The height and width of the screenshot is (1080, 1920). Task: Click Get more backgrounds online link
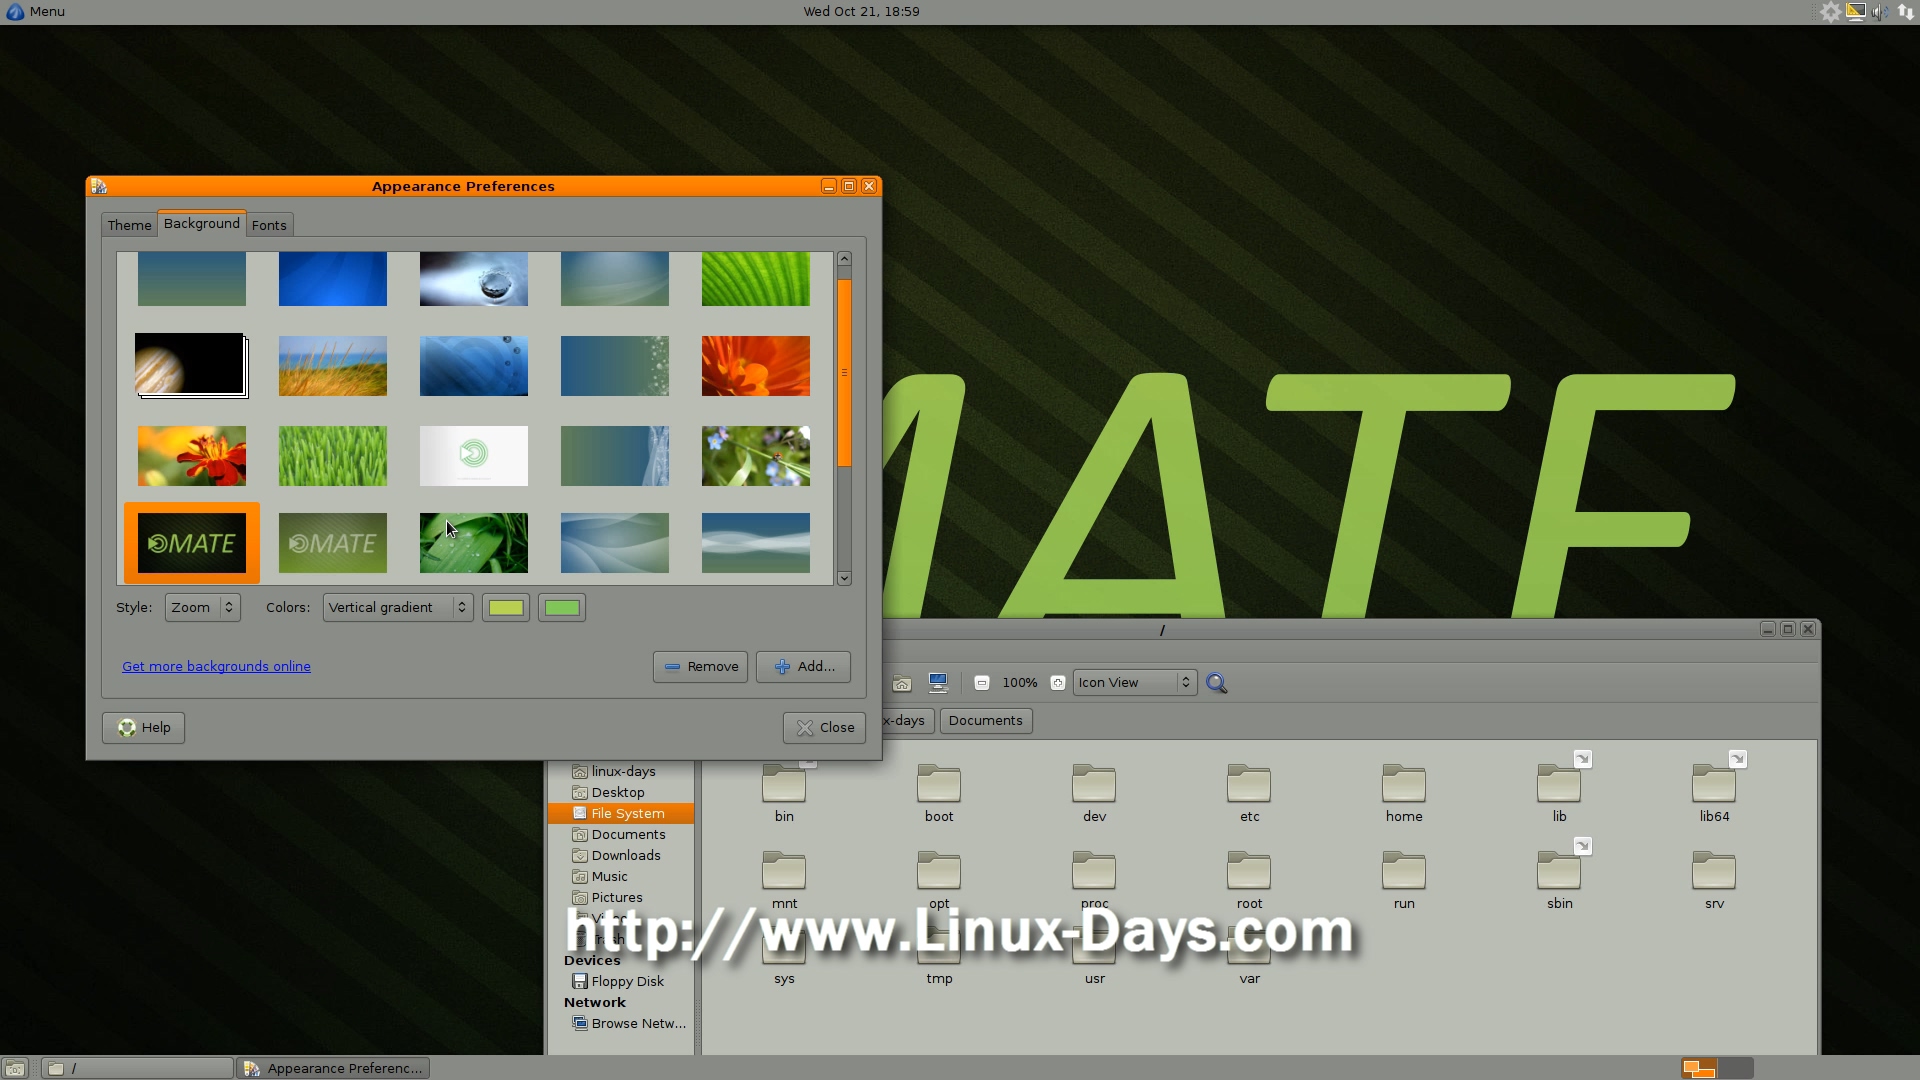pyautogui.click(x=216, y=667)
